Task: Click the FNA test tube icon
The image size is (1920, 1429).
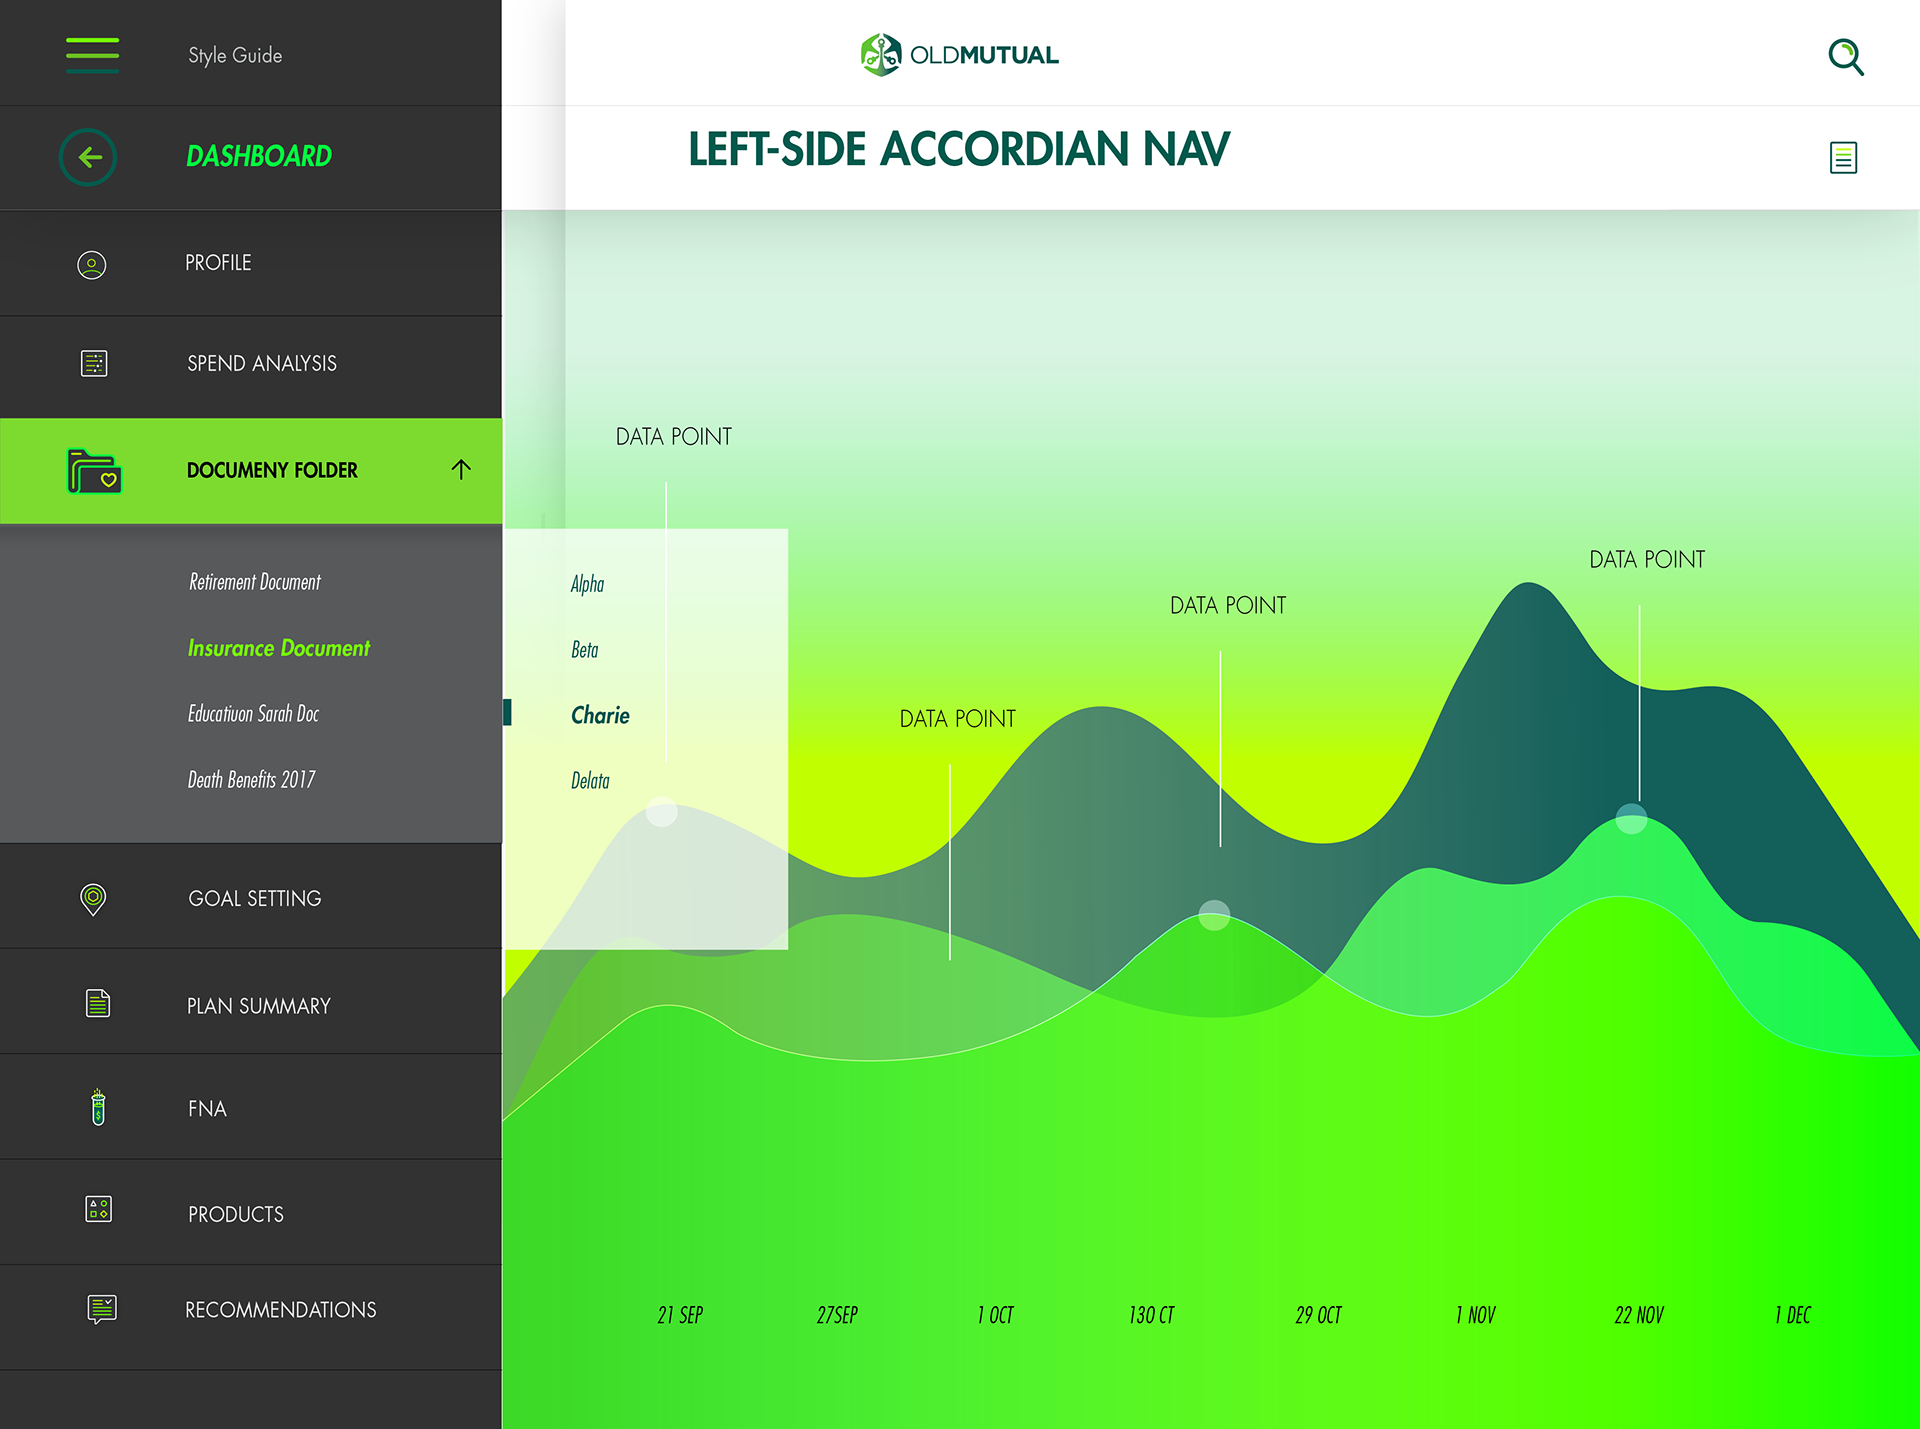Action: [98, 1108]
